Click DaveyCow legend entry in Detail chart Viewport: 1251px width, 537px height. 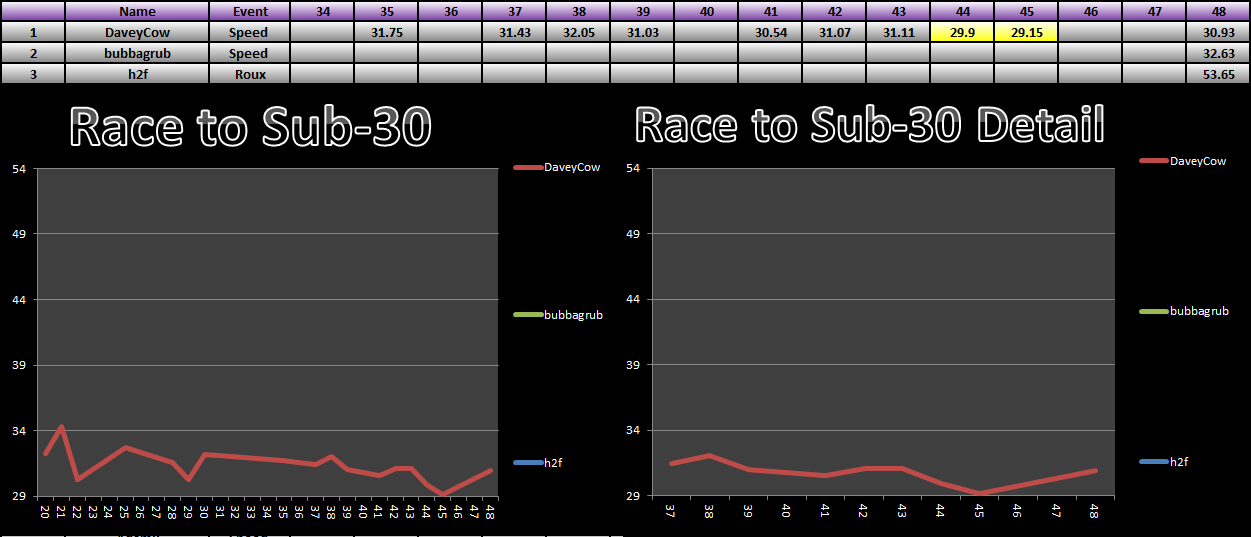click(1182, 160)
